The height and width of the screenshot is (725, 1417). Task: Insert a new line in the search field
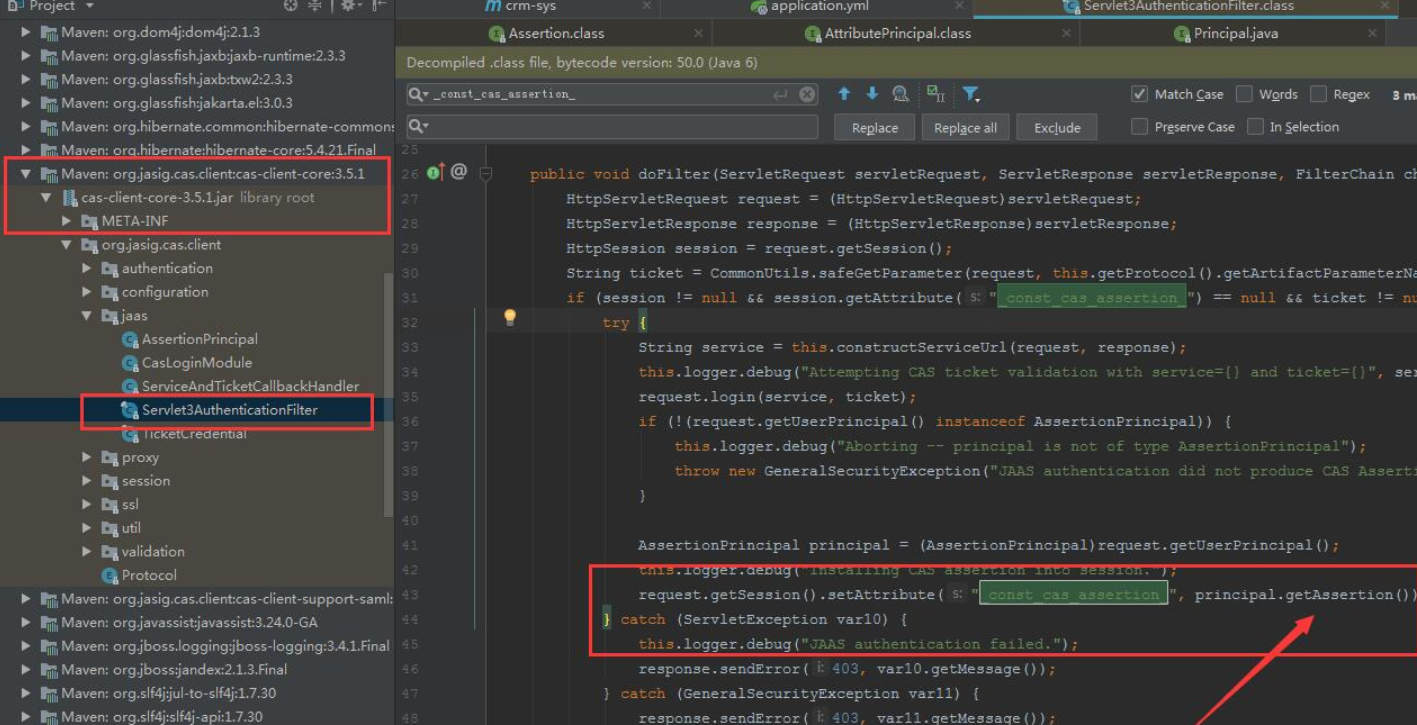click(780, 95)
